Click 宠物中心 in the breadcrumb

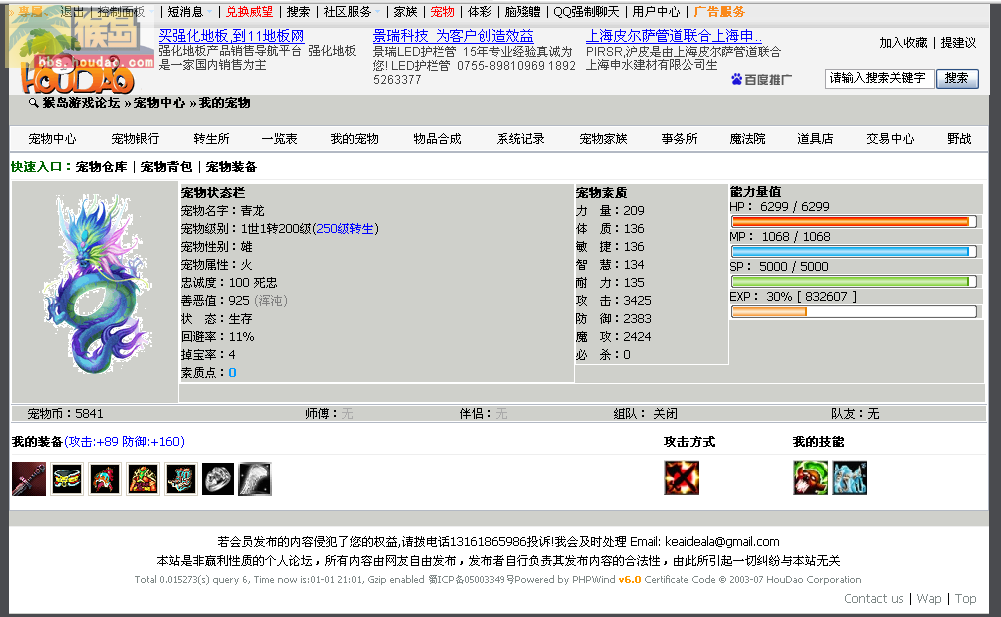click(160, 103)
